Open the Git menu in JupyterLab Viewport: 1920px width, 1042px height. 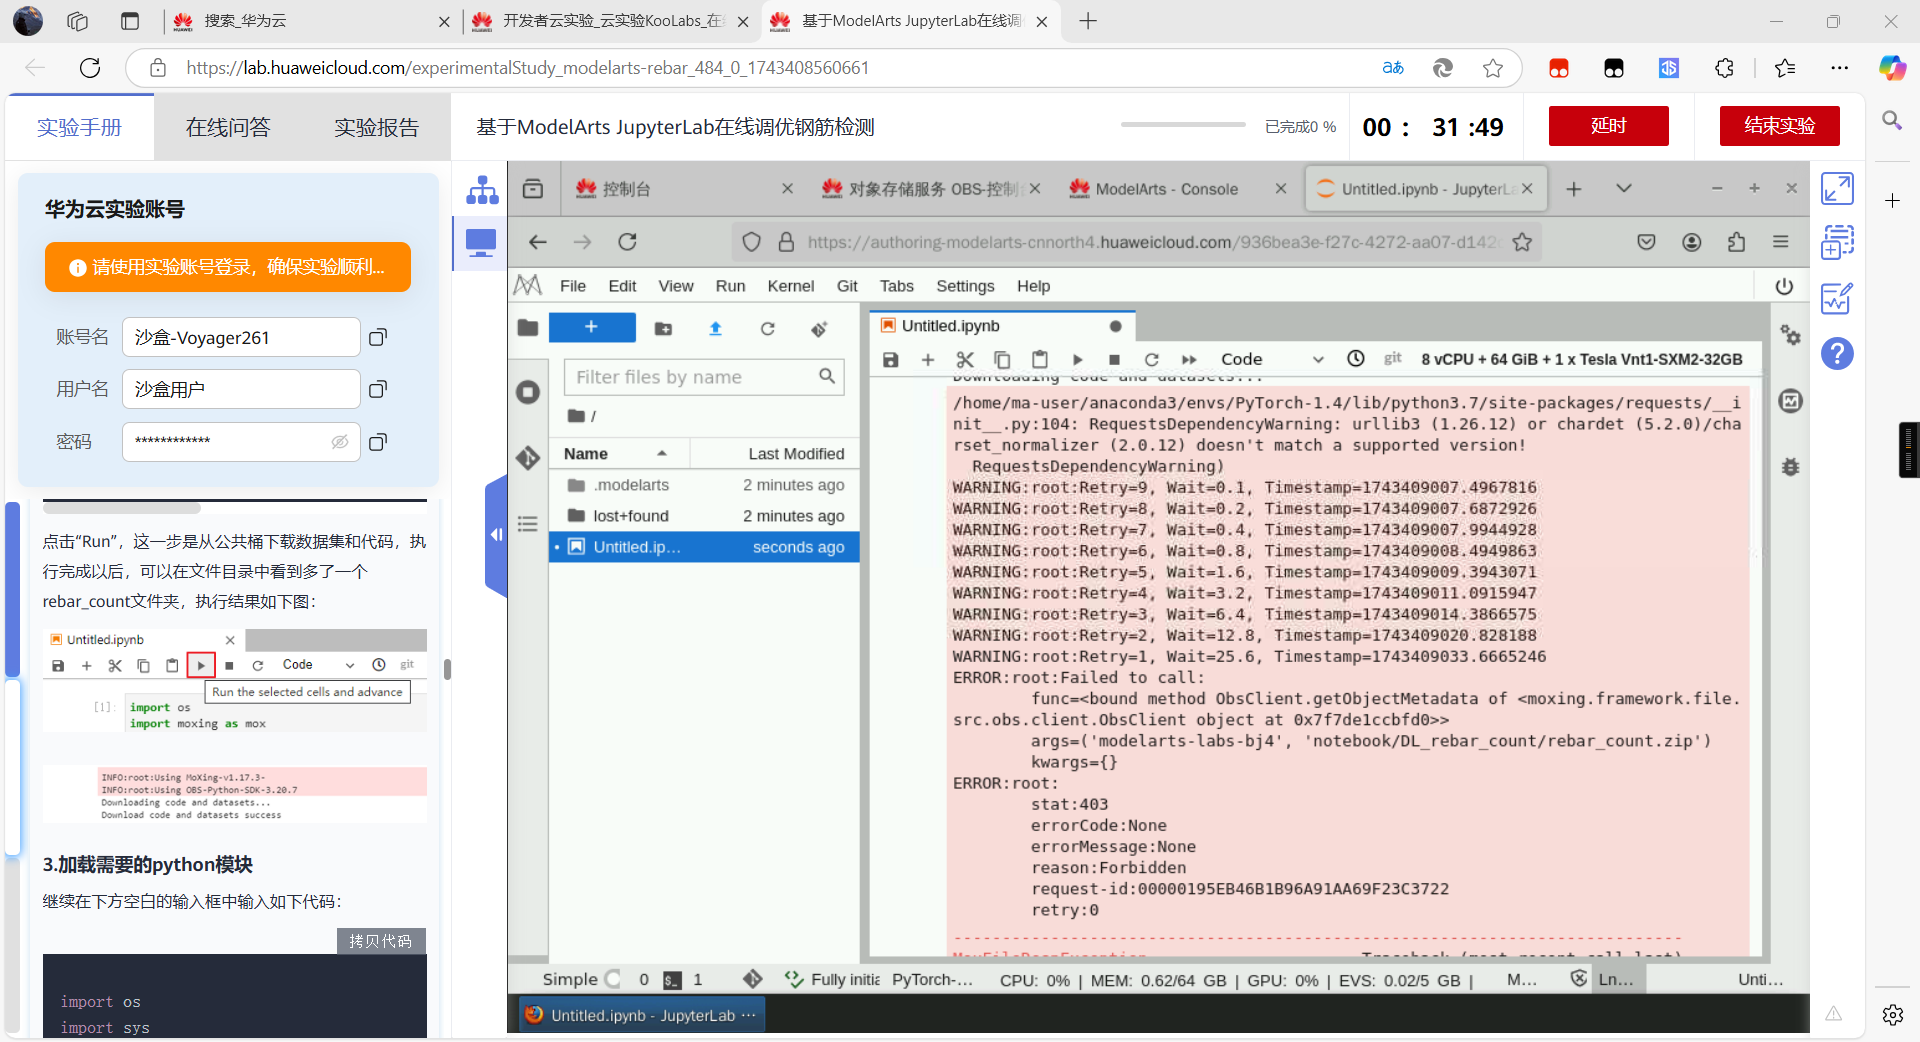click(x=847, y=286)
